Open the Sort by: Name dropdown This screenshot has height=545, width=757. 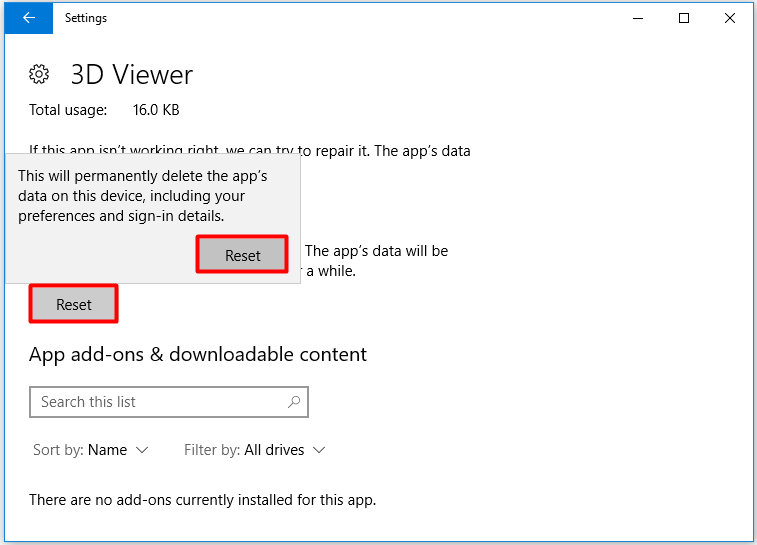(x=90, y=450)
